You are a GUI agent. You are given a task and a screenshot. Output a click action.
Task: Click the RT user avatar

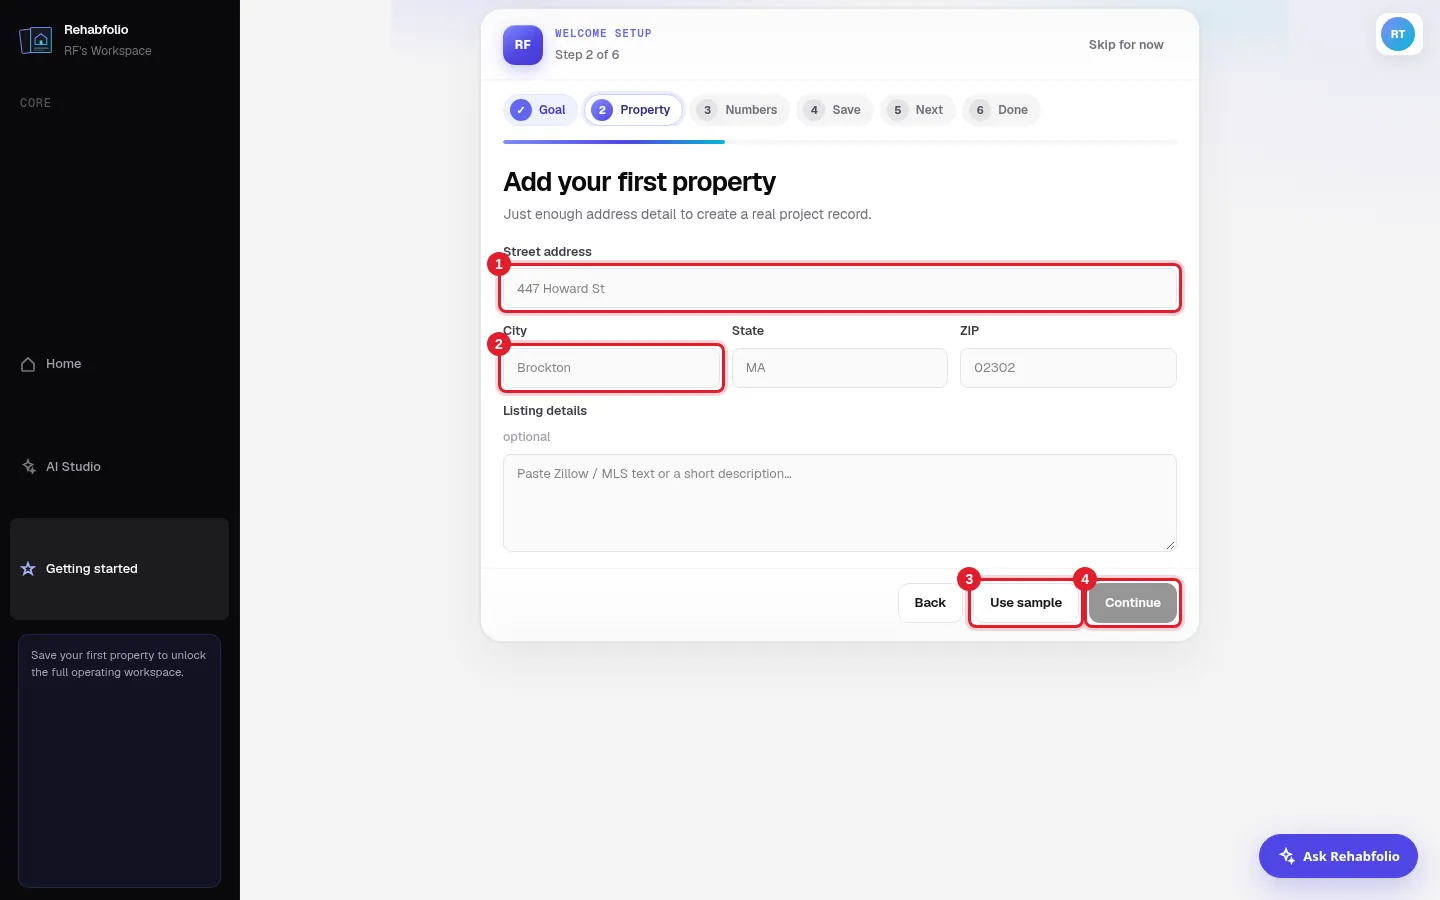1398,34
